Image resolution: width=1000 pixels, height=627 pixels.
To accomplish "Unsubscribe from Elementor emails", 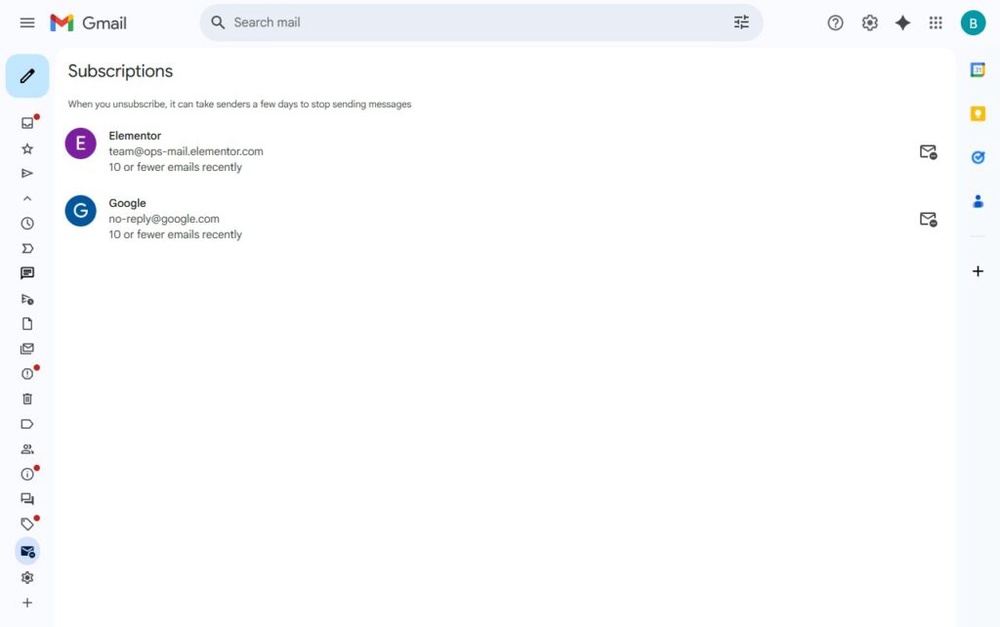I will tap(928, 152).
